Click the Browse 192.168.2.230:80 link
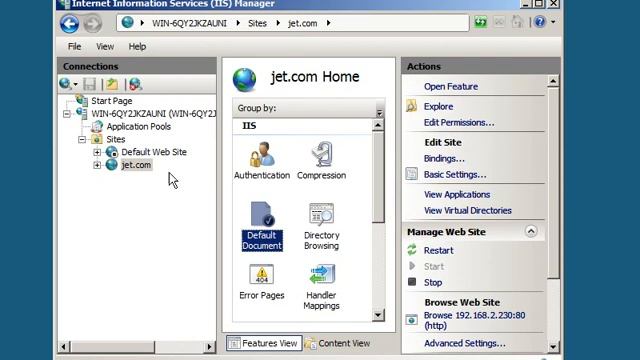This screenshot has width=640, height=360. [x=475, y=320]
